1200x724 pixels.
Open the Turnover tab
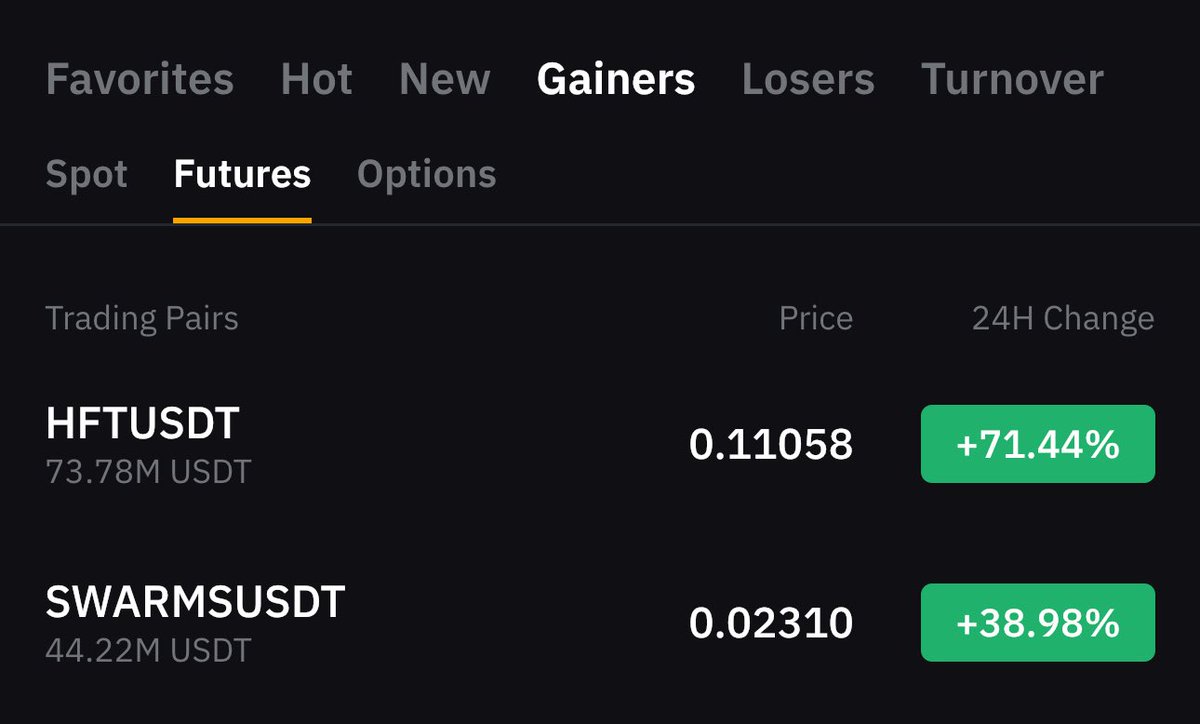(x=1012, y=79)
